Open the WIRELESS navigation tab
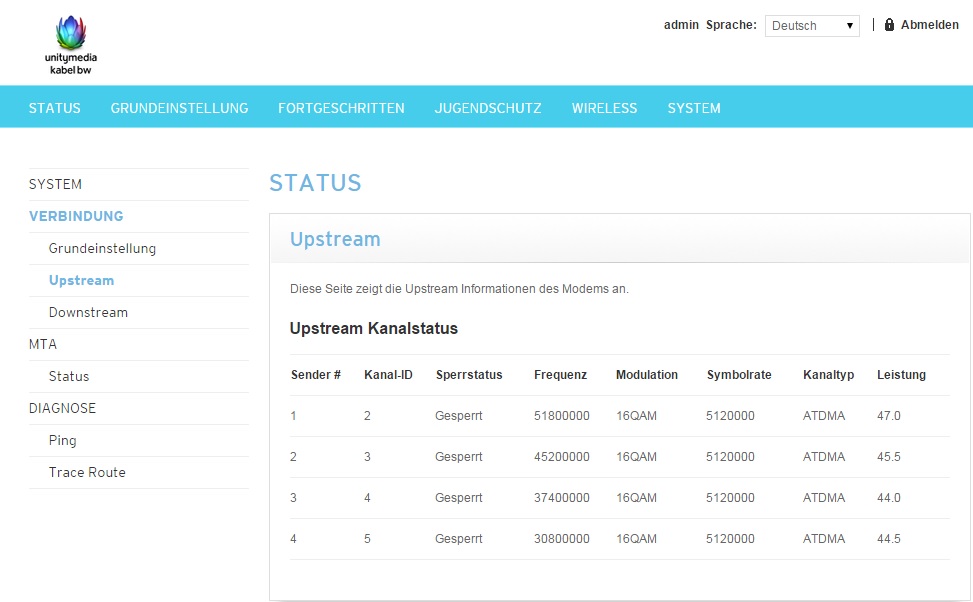The width and height of the screenshot is (973, 602). pyautogui.click(x=604, y=108)
